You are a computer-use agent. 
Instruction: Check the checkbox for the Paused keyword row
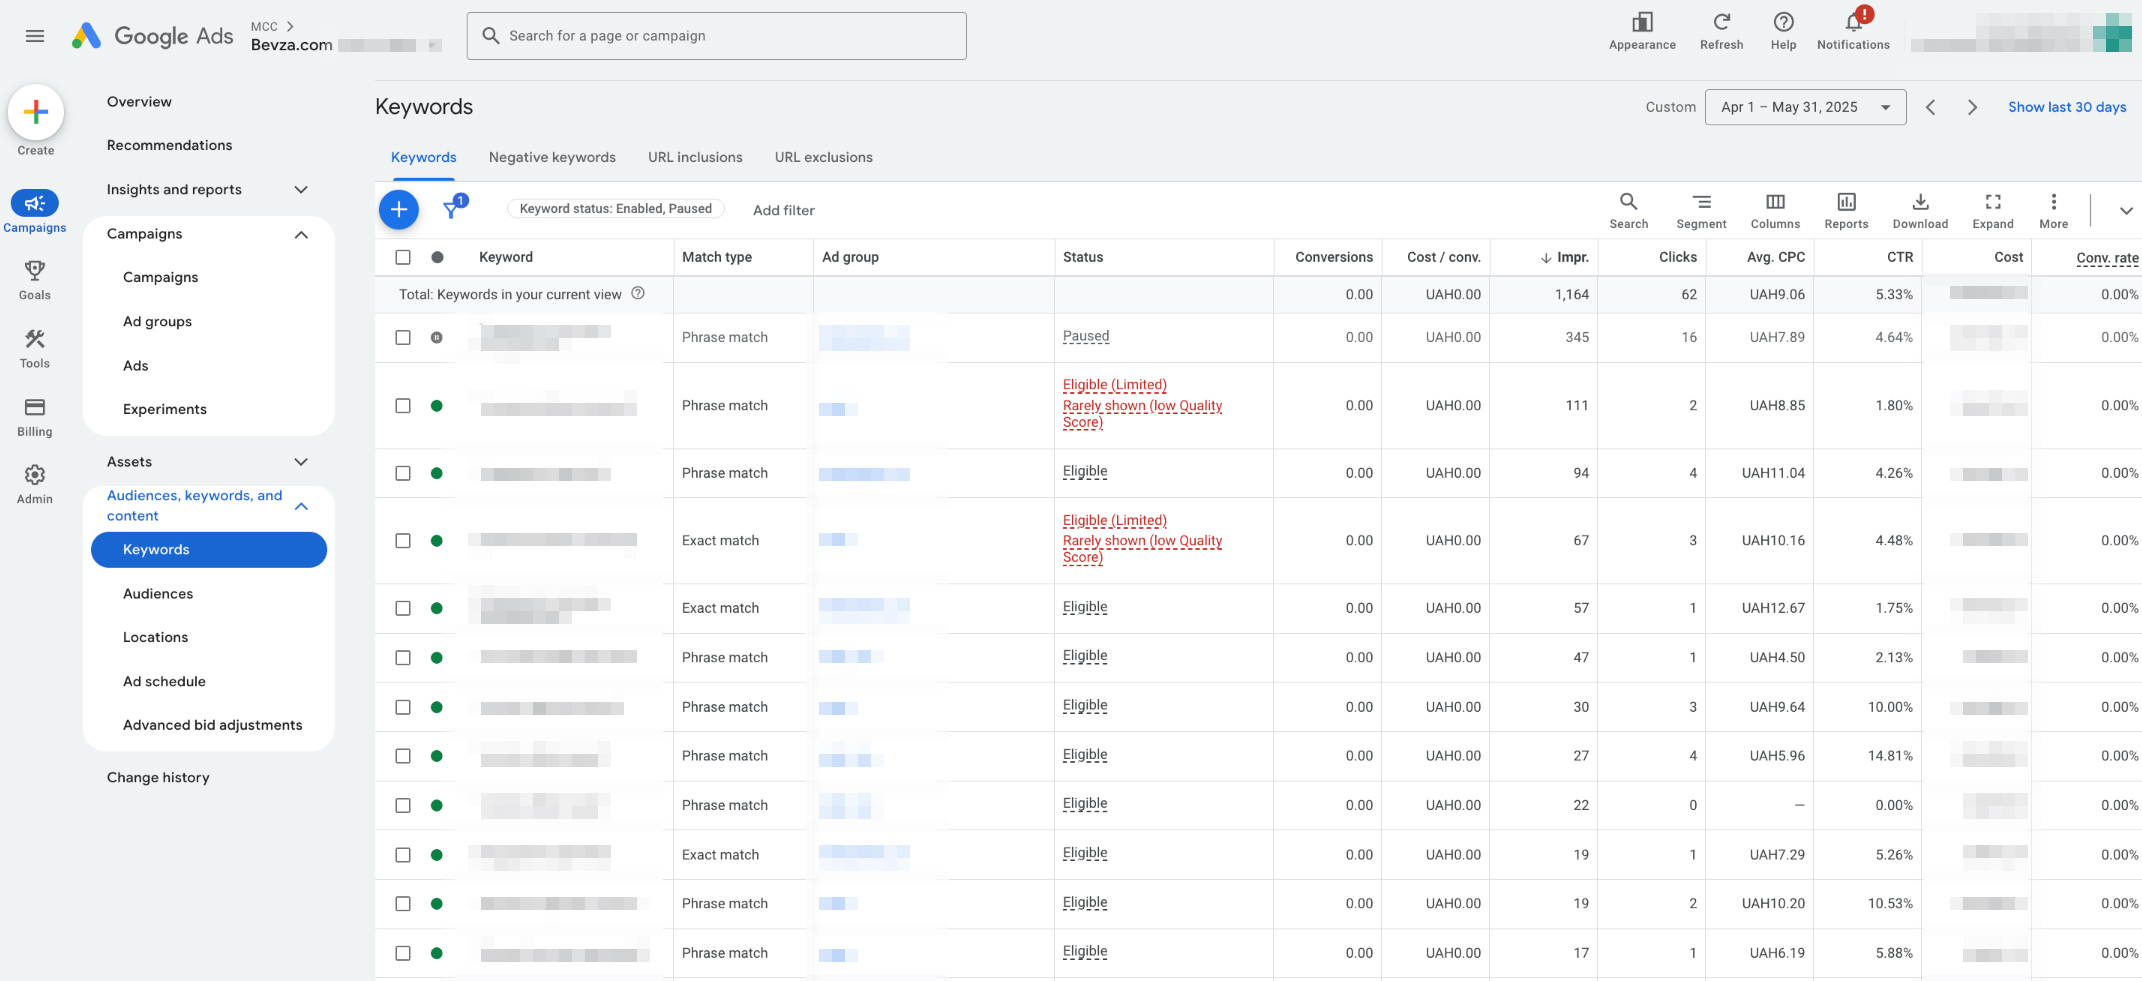[403, 338]
